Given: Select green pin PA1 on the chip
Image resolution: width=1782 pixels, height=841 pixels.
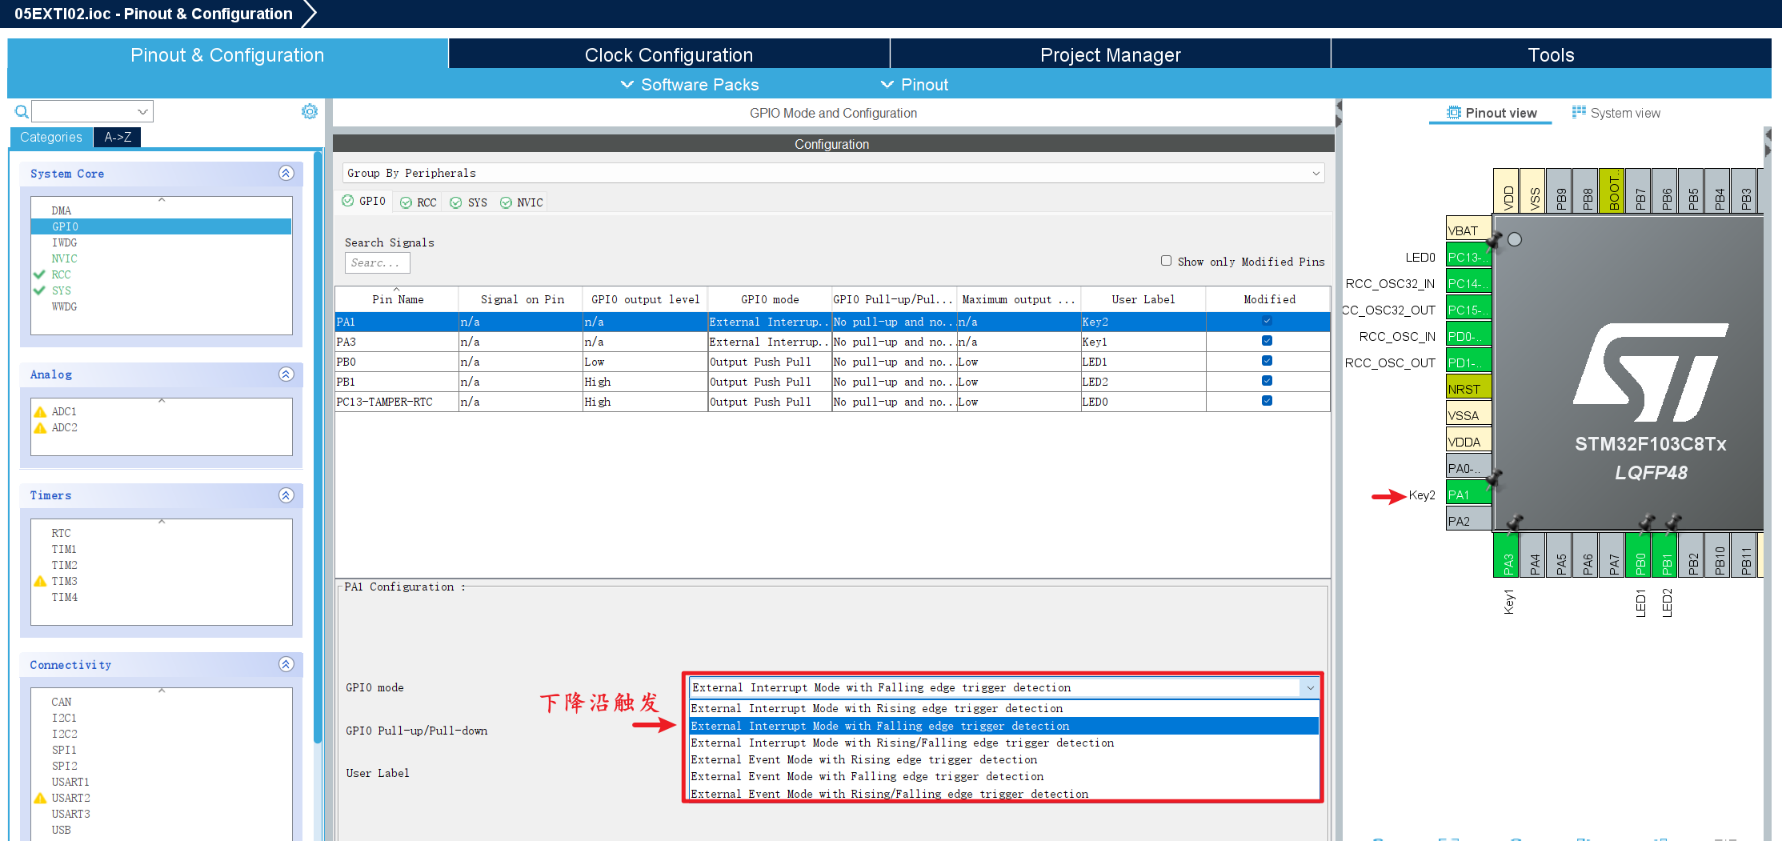Looking at the screenshot, I should (x=1468, y=495).
